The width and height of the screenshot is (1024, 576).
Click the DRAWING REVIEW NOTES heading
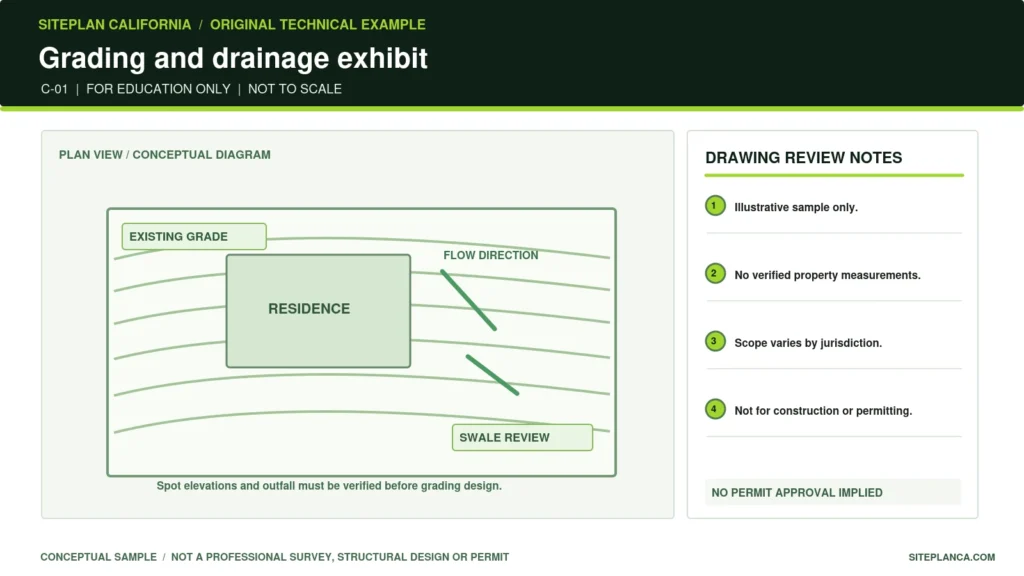click(803, 157)
